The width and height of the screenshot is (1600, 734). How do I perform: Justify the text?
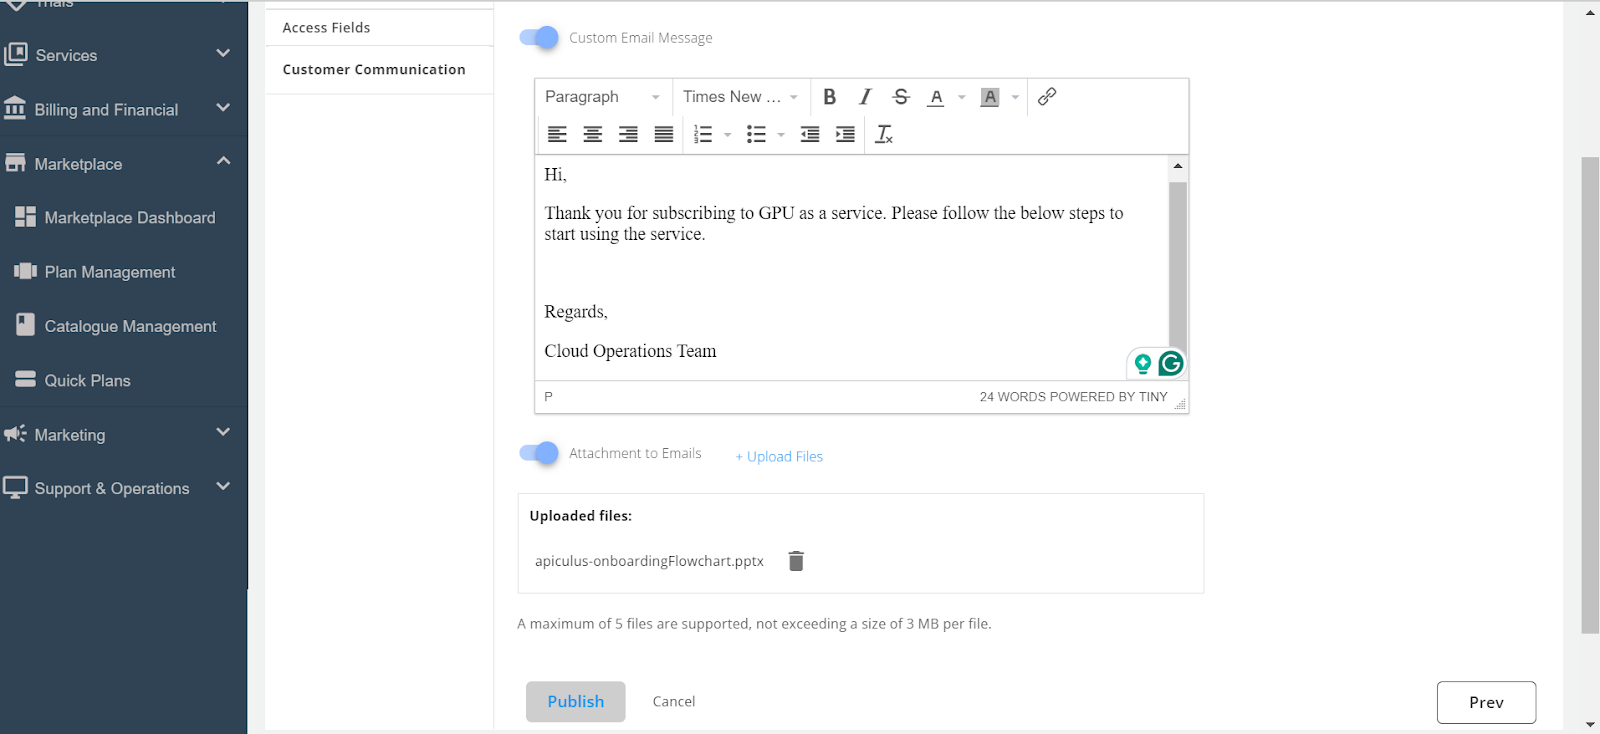(x=664, y=134)
